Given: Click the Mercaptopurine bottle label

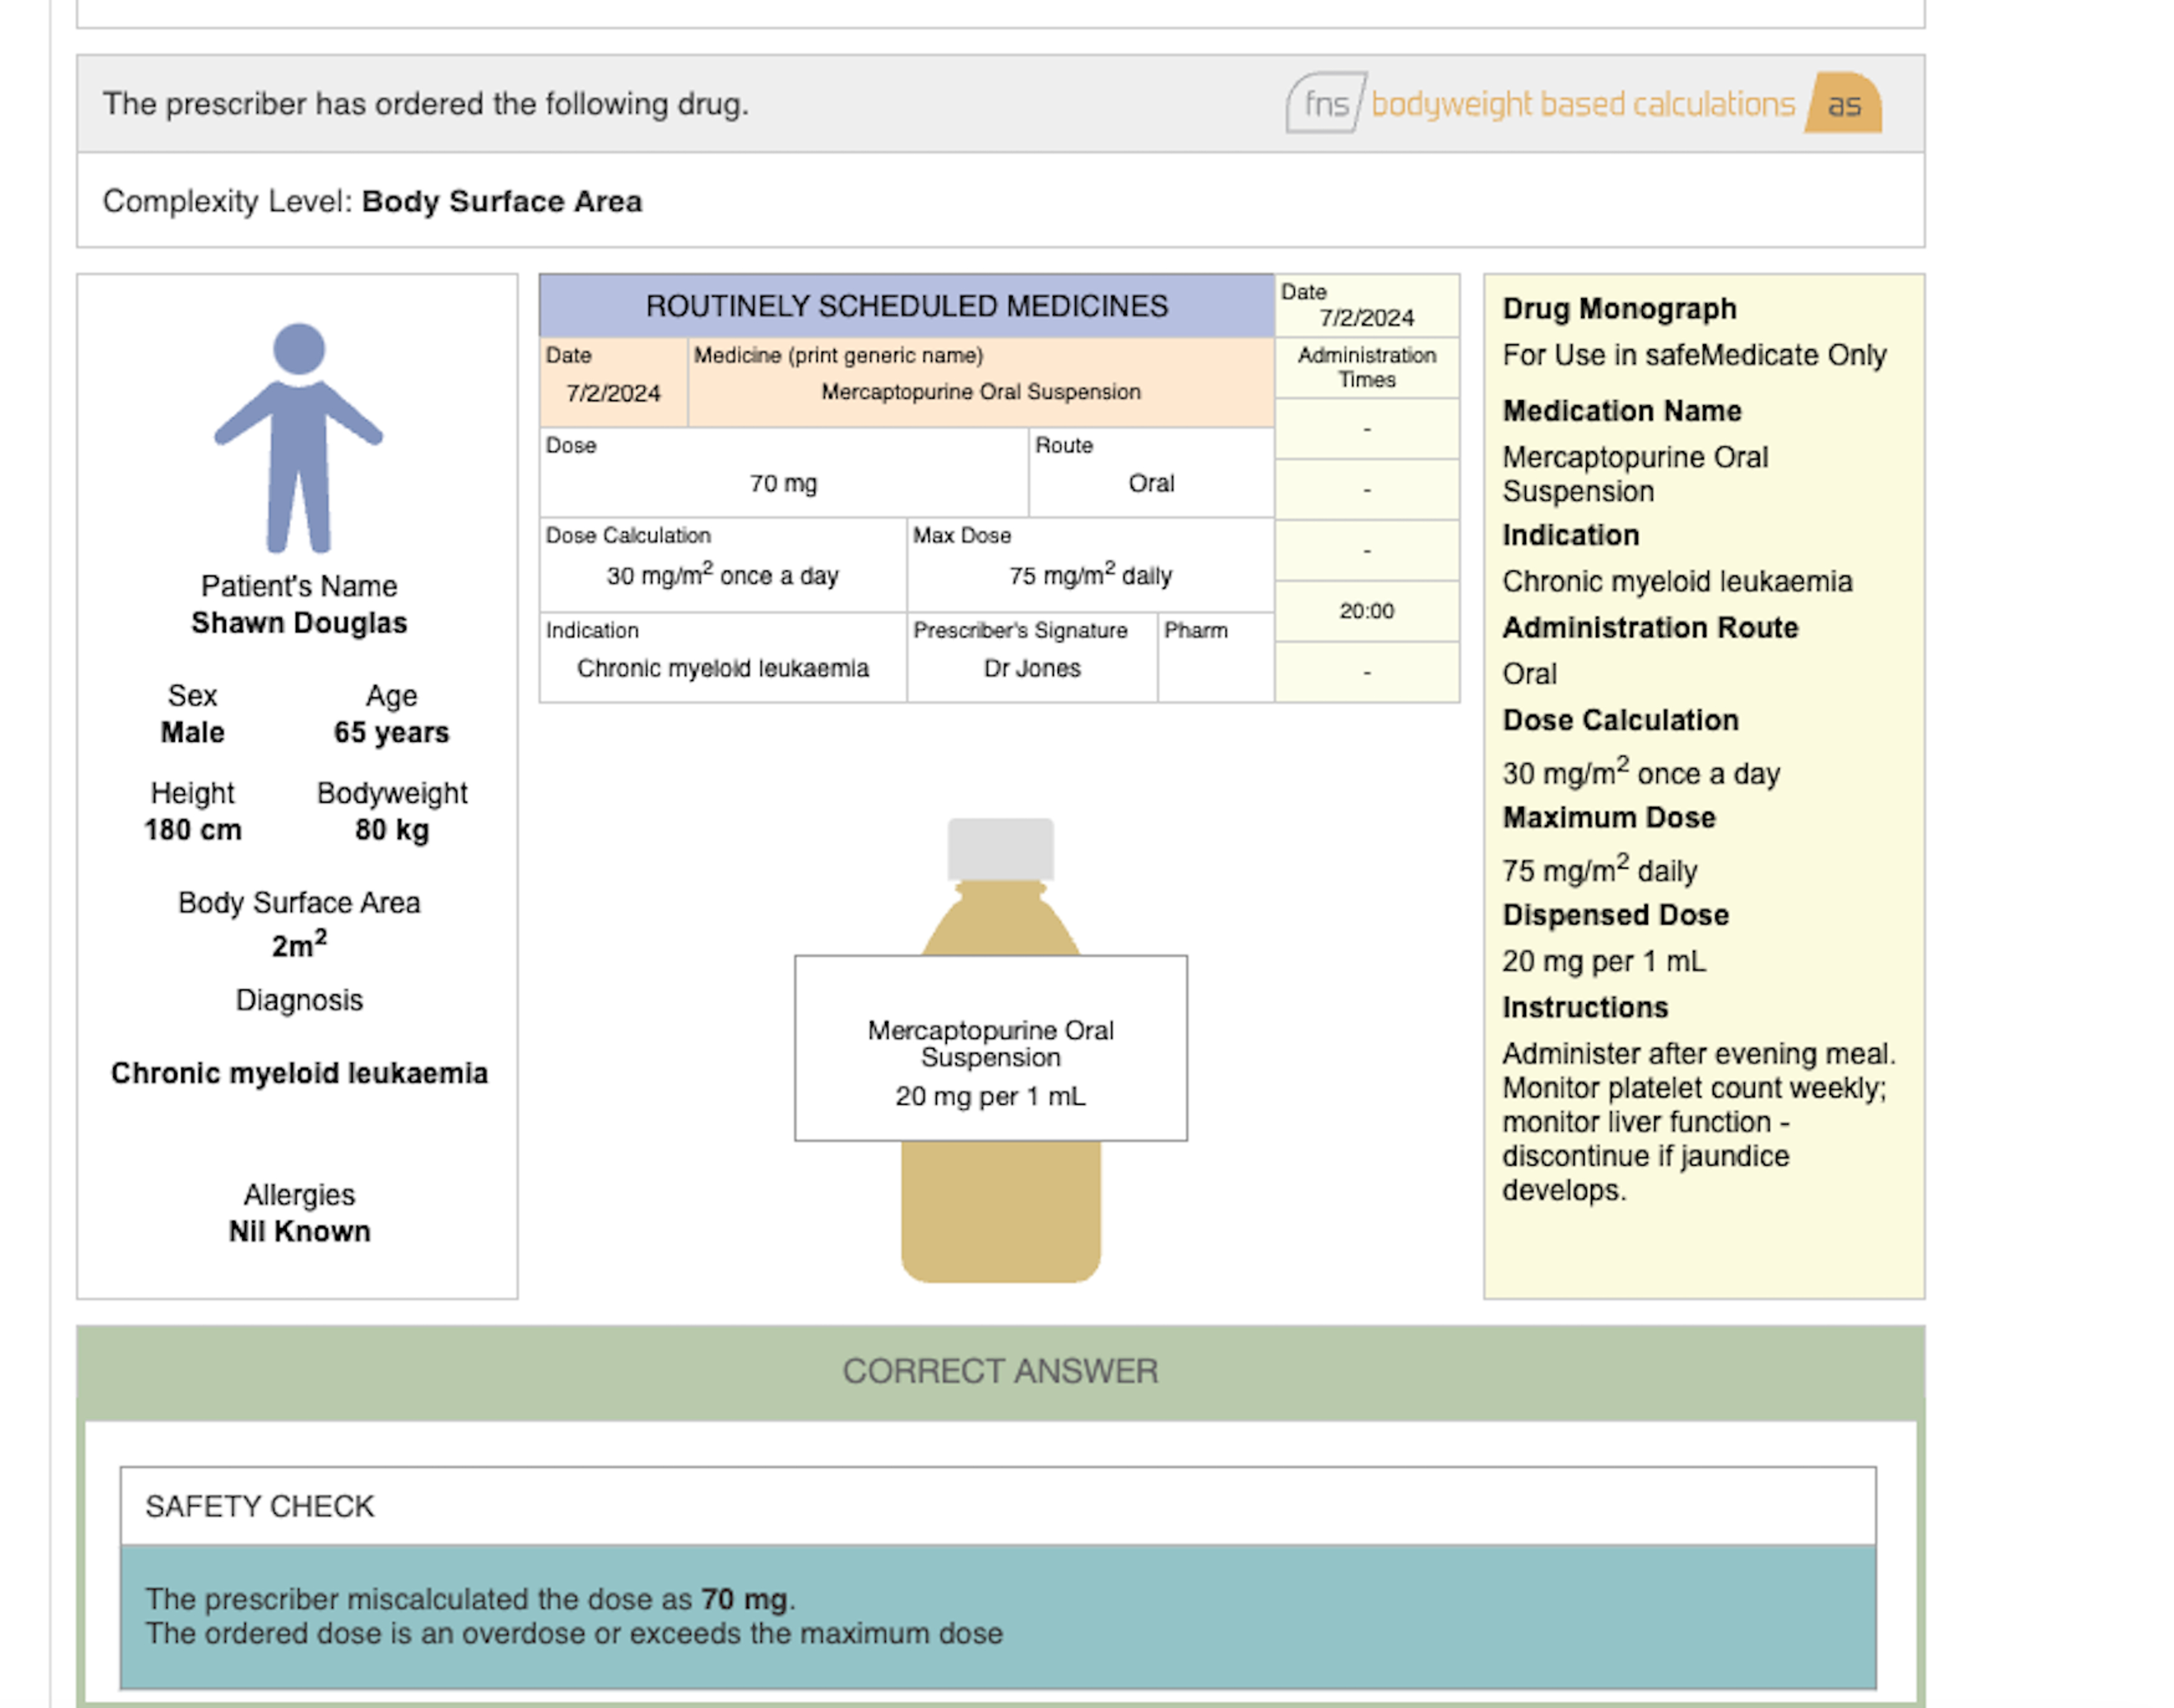Looking at the screenshot, I should click(990, 1047).
